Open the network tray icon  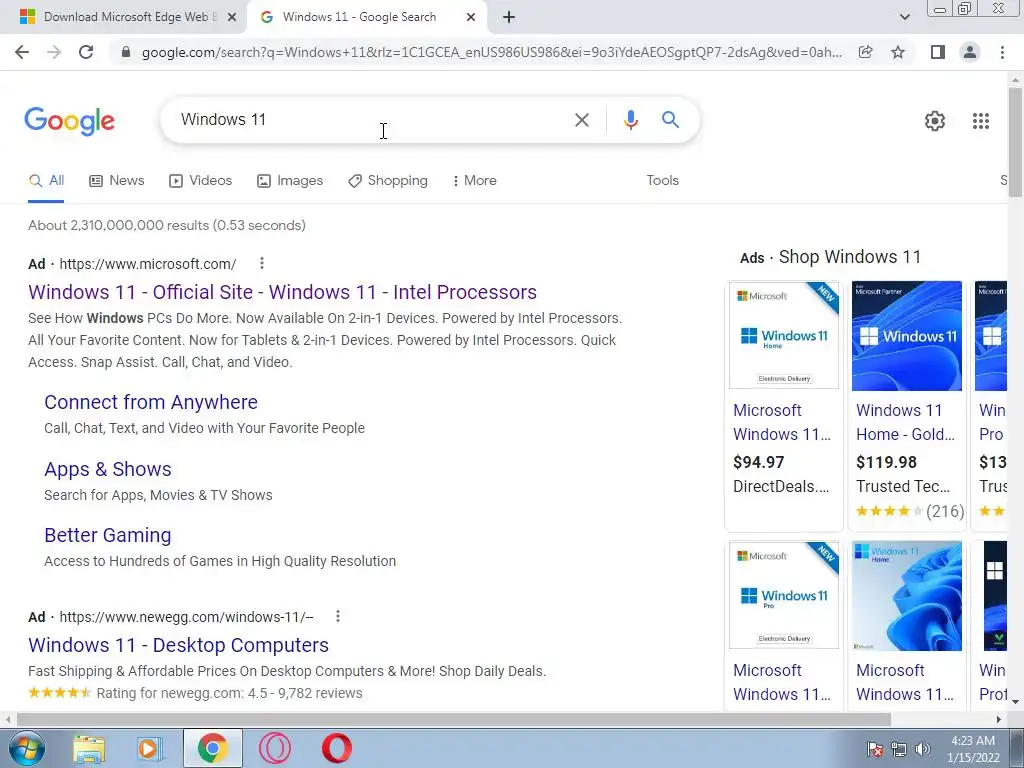click(899, 749)
